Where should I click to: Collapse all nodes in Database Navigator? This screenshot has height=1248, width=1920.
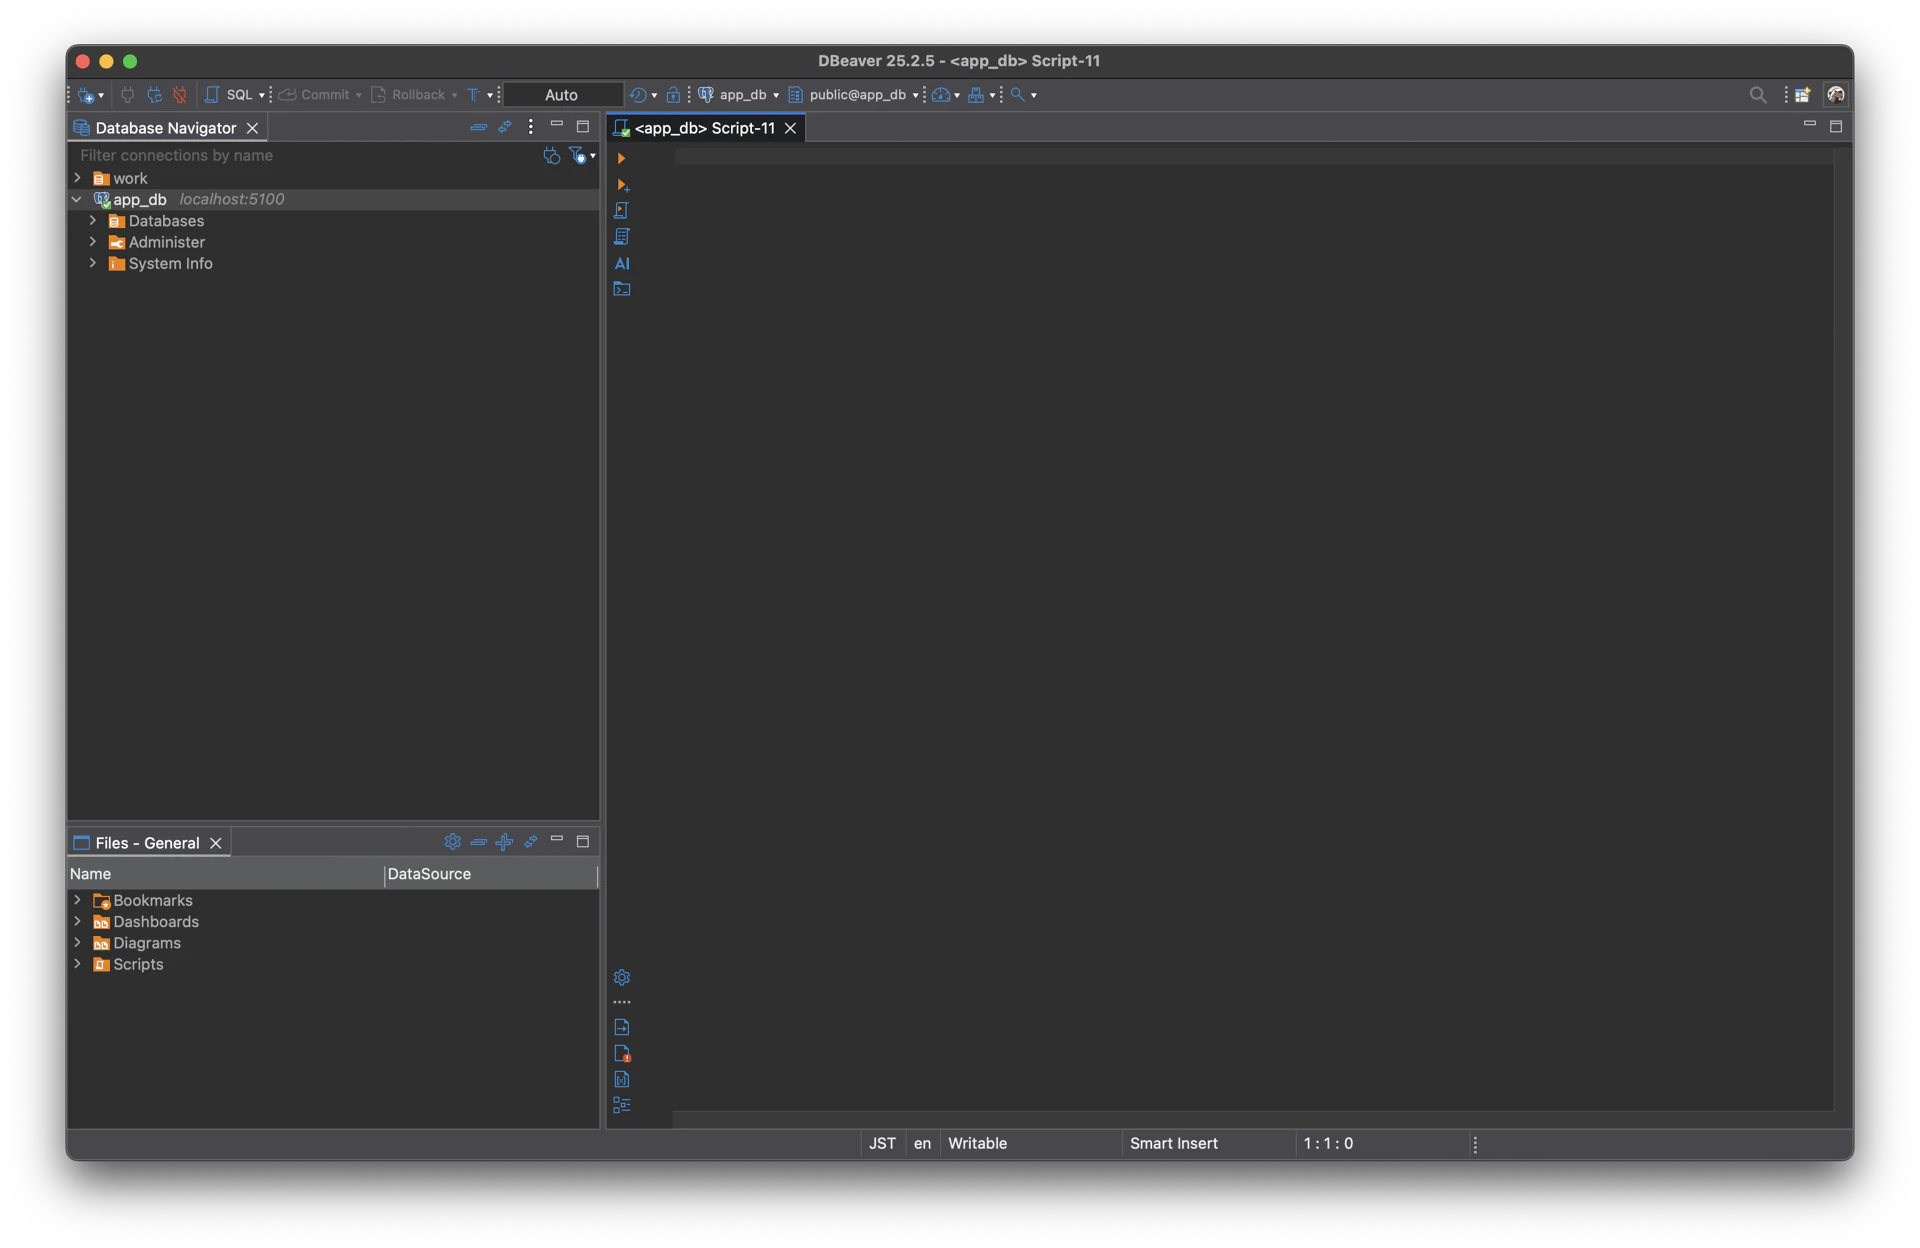[478, 127]
